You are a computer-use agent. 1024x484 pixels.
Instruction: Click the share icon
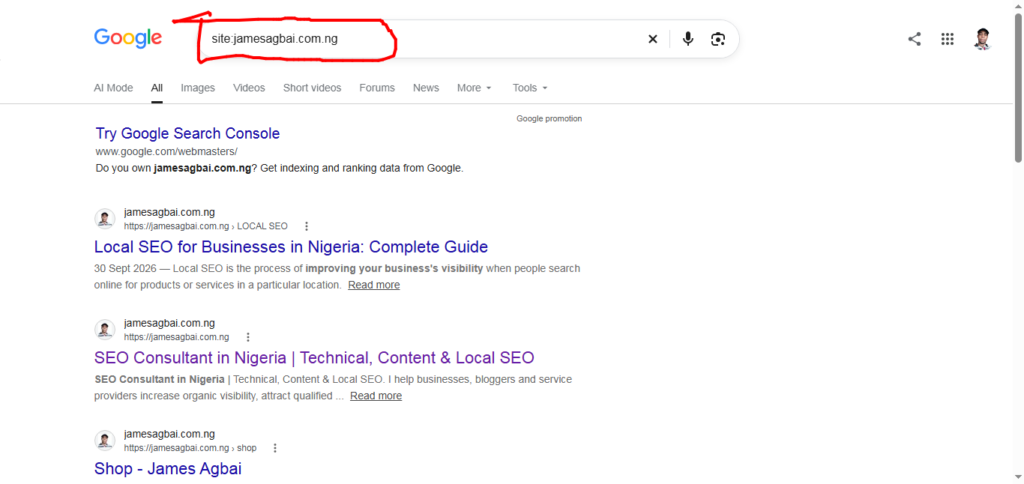(x=914, y=39)
